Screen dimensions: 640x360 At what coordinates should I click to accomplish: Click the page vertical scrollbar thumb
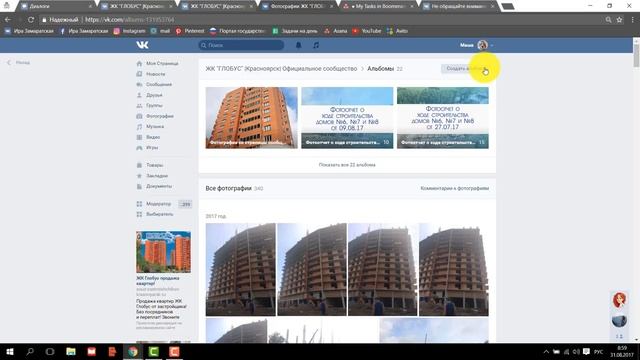coord(636,55)
